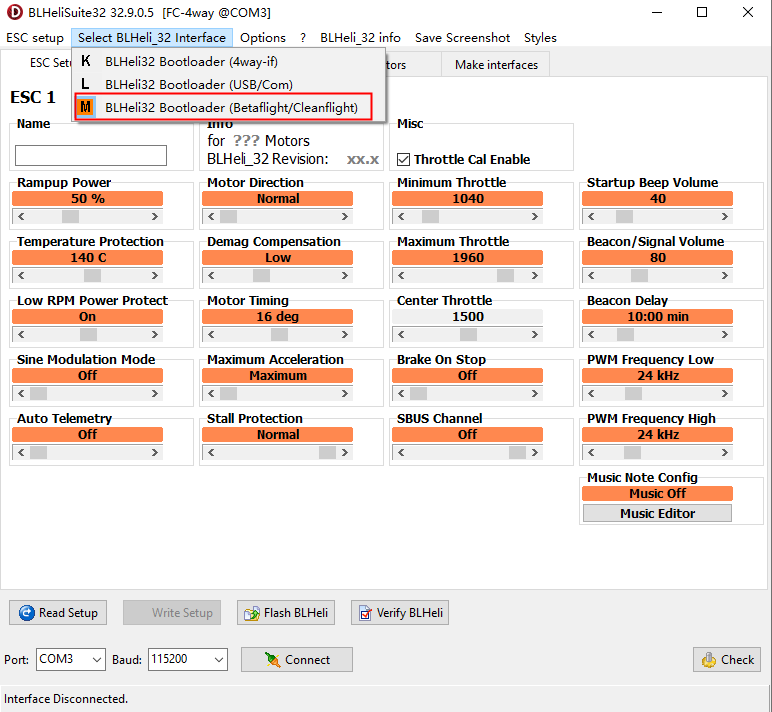
Task: Open the BLHeli_32 info menu
Action: click(360, 38)
